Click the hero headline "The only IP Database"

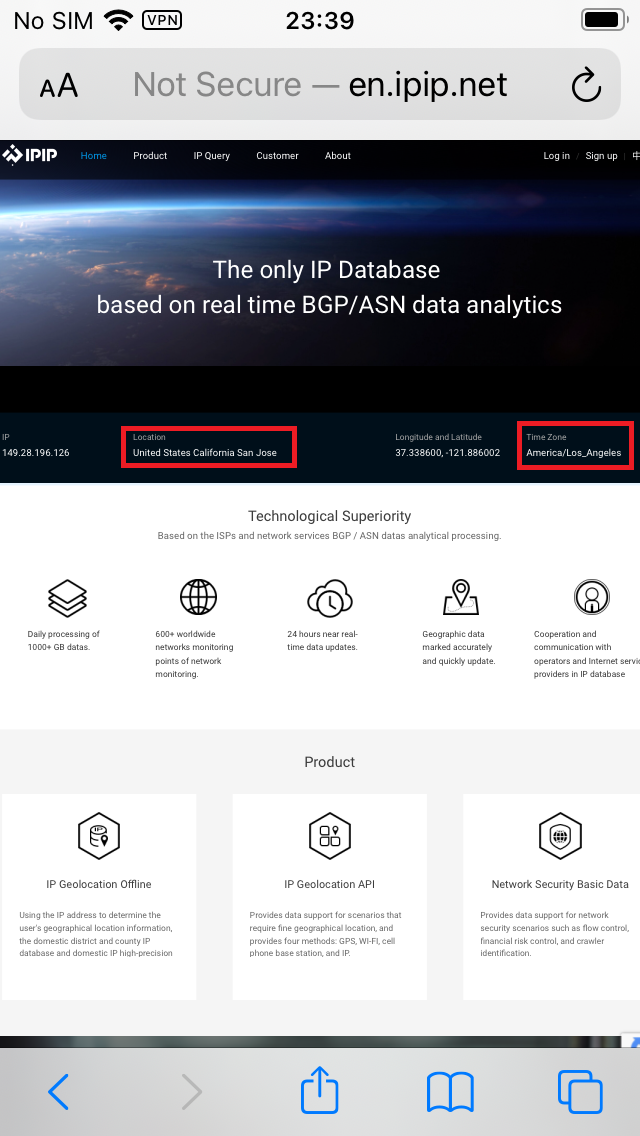point(327,270)
